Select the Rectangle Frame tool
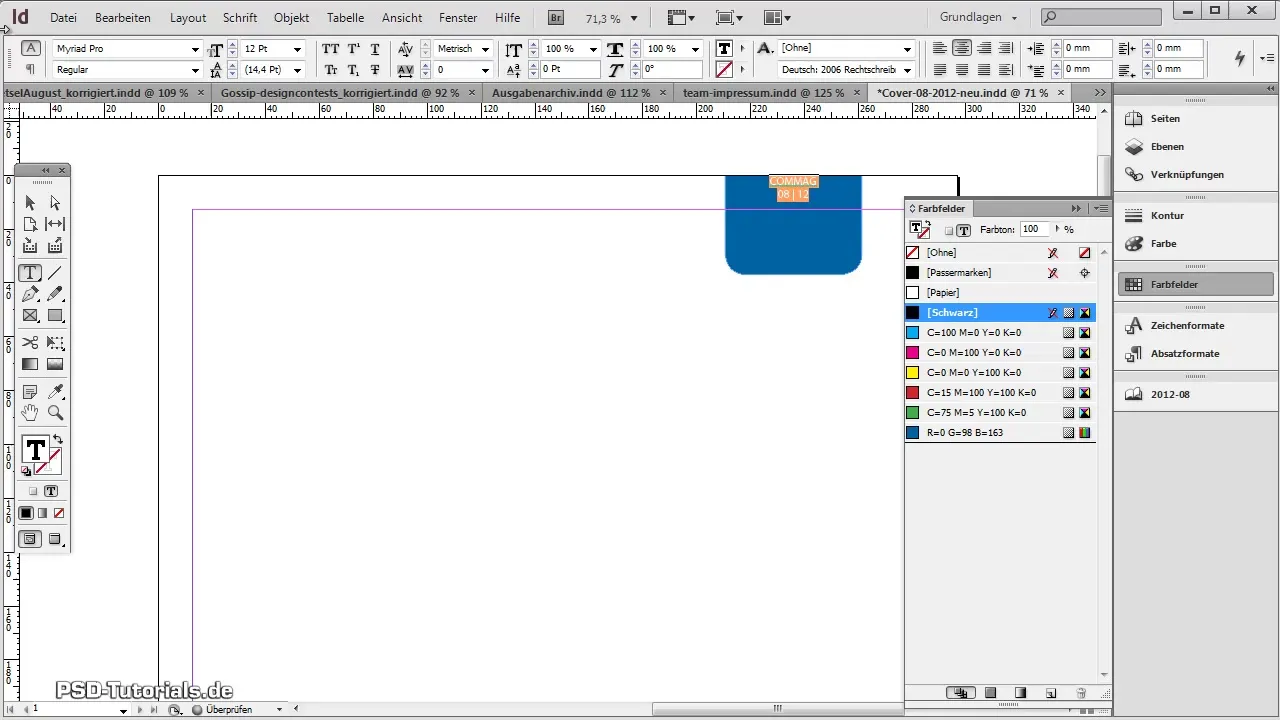The height and width of the screenshot is (720, 1280). 30,315
